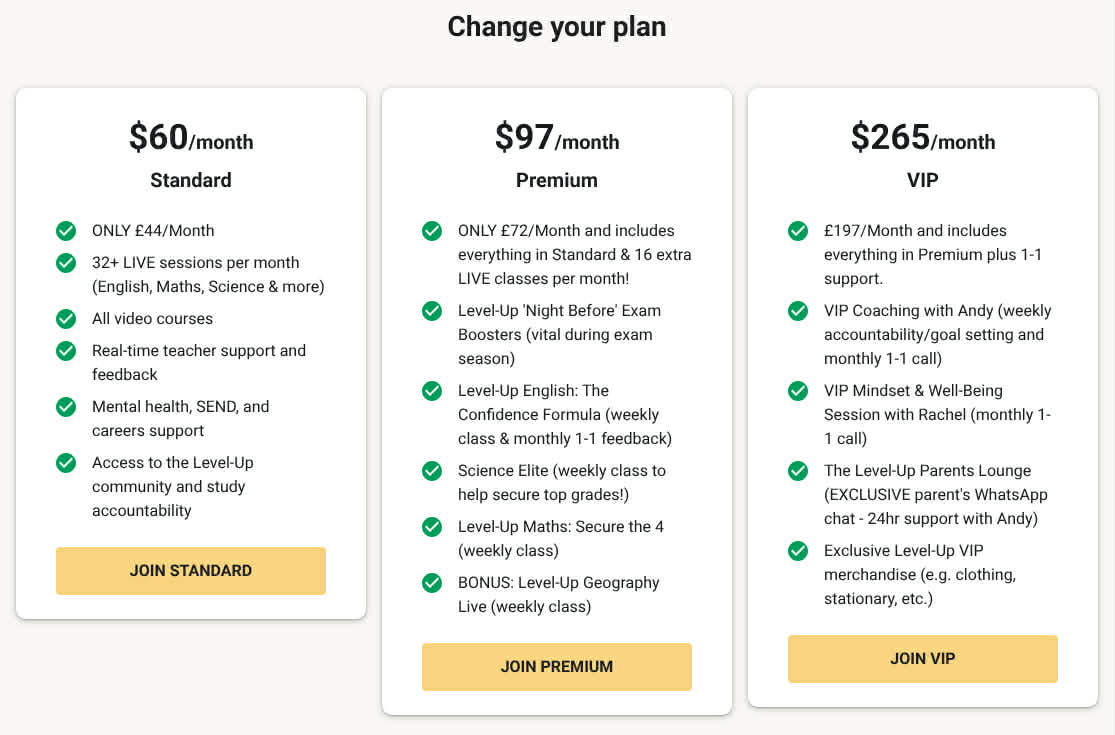Click the checkmark for 'Real-time teacher support'
This screenshot has width=1115, height=735.
[66, 351]
